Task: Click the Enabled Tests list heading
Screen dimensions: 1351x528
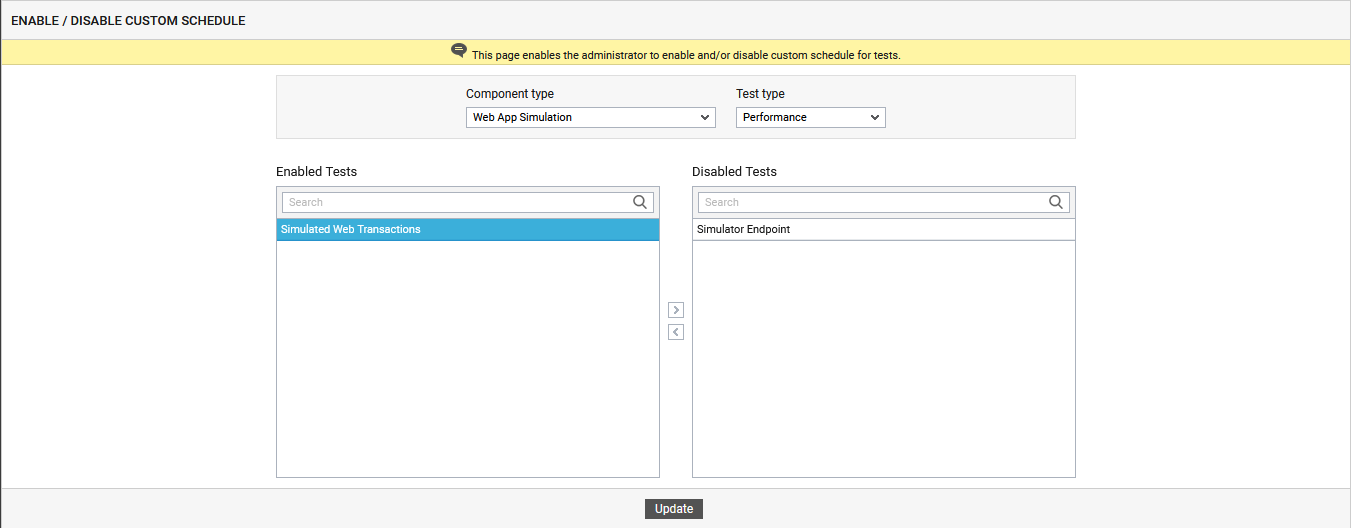Action: click(x=316, y=172)
